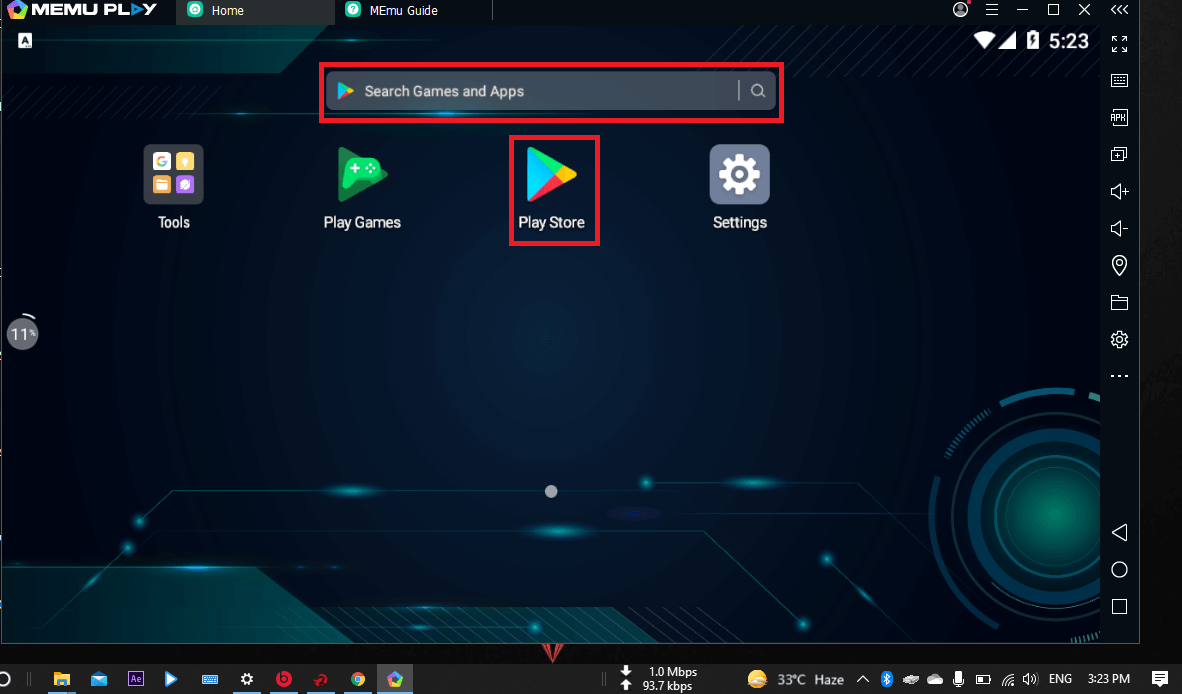1182x694 pixels.
Task: Show hidden system tray icons chevron
Action: pyautogui.click(x=863, y=679)
